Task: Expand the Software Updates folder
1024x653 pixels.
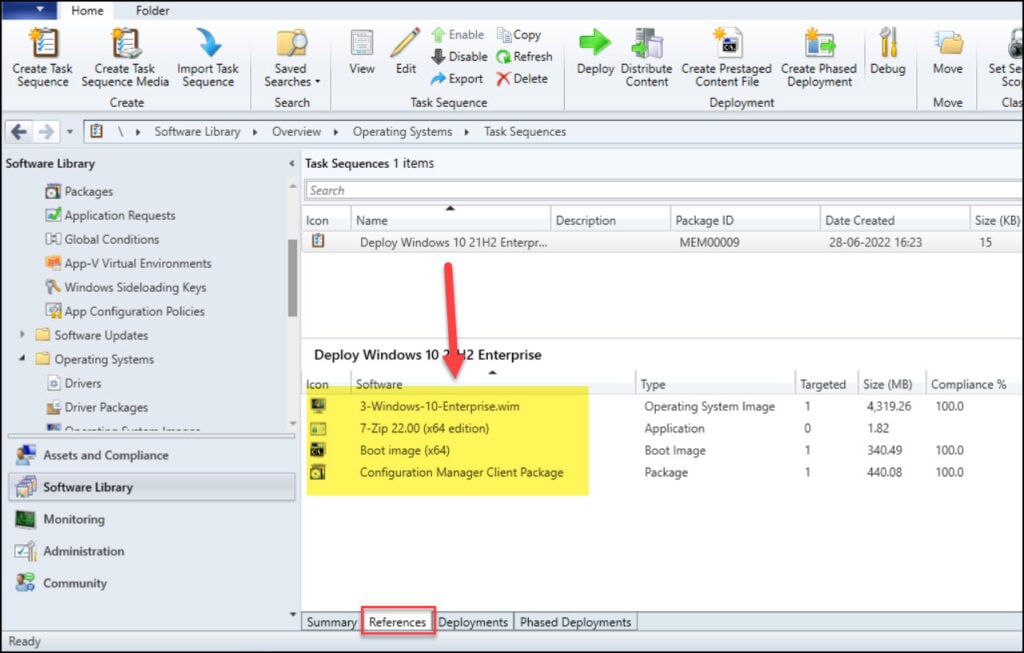Action: tap(22, 334)
